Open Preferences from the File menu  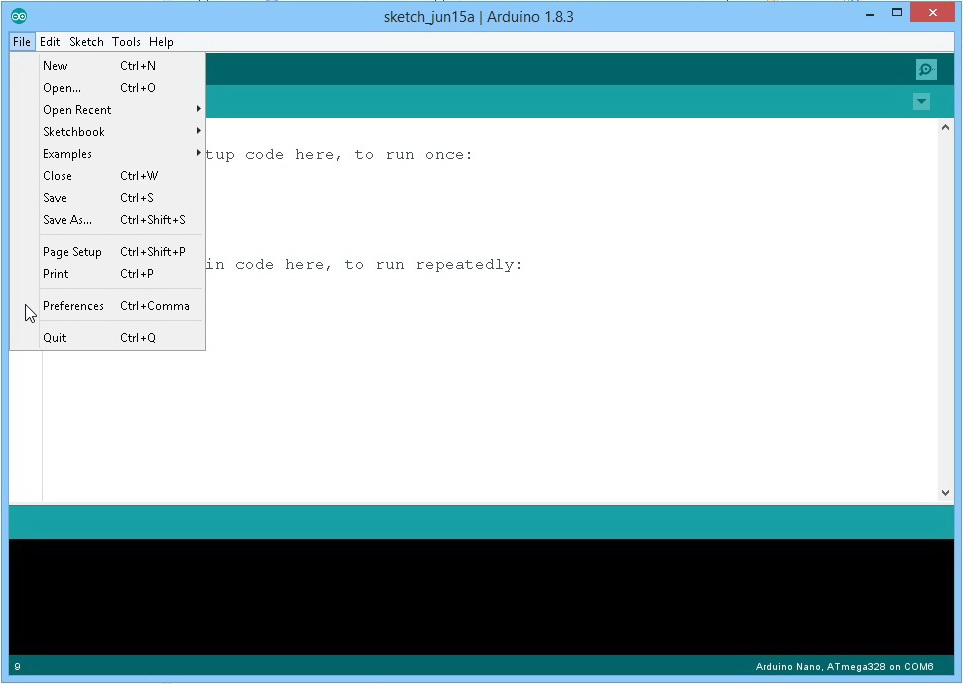click(73, 306)
